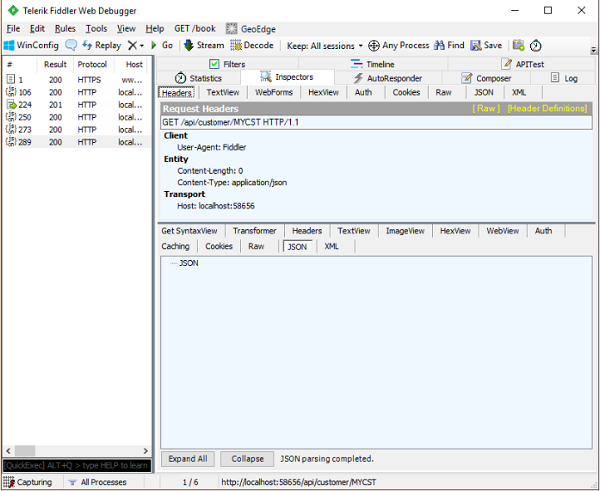Switch to the Log tab
The height and width of the screenshot is (491, 600).
[564, 78]
